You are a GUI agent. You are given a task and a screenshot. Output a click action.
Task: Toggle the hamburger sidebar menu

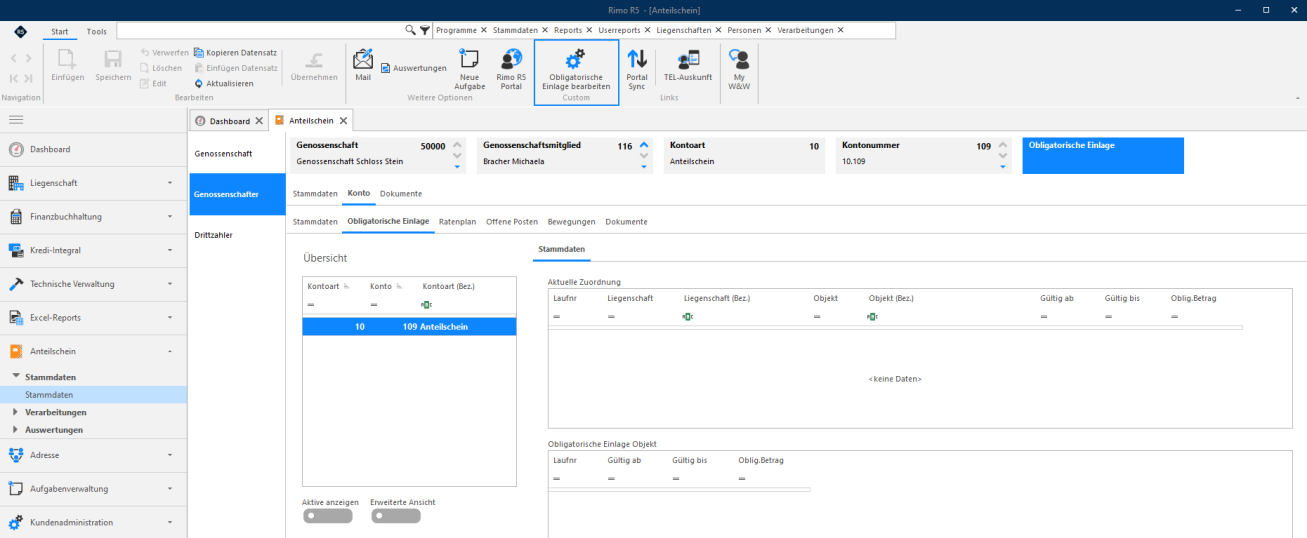point(16,120)
